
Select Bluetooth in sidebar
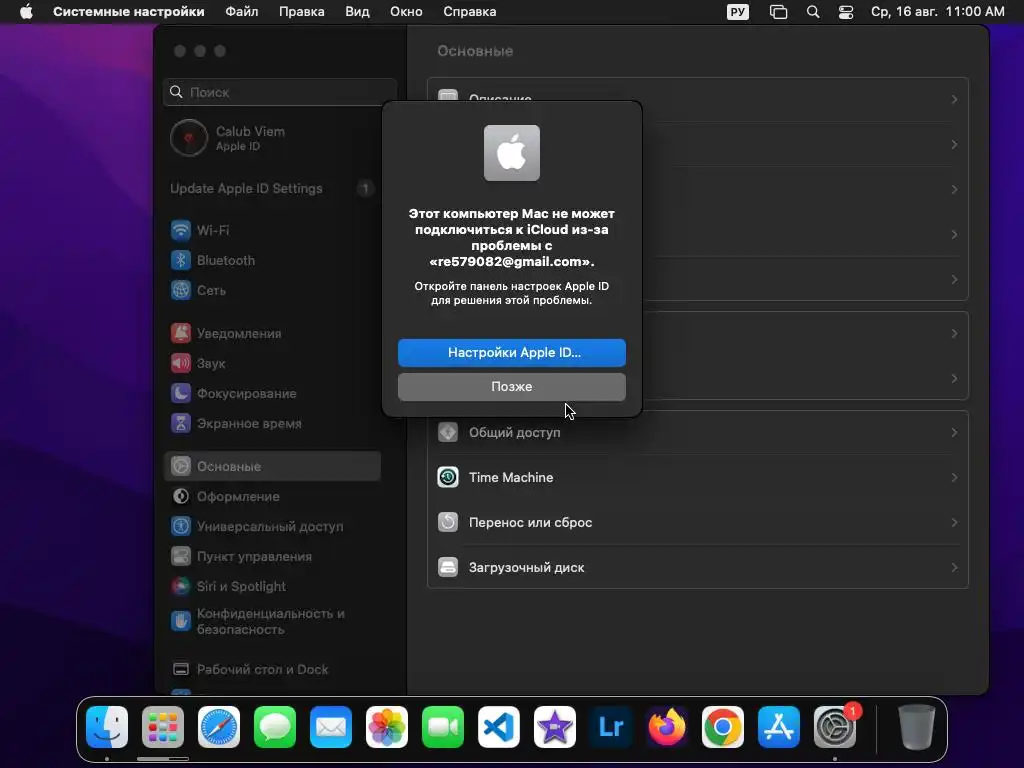[x=272, y=261]
